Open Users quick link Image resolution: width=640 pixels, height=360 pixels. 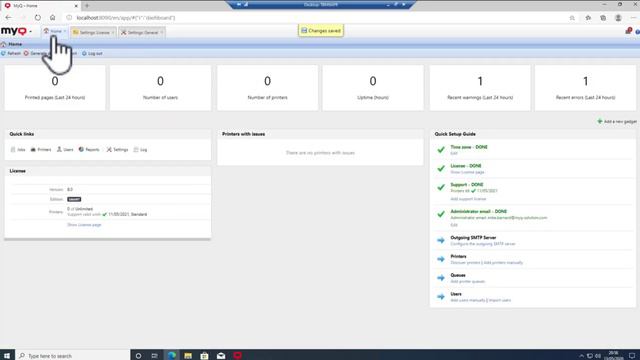tap(65, 150)
